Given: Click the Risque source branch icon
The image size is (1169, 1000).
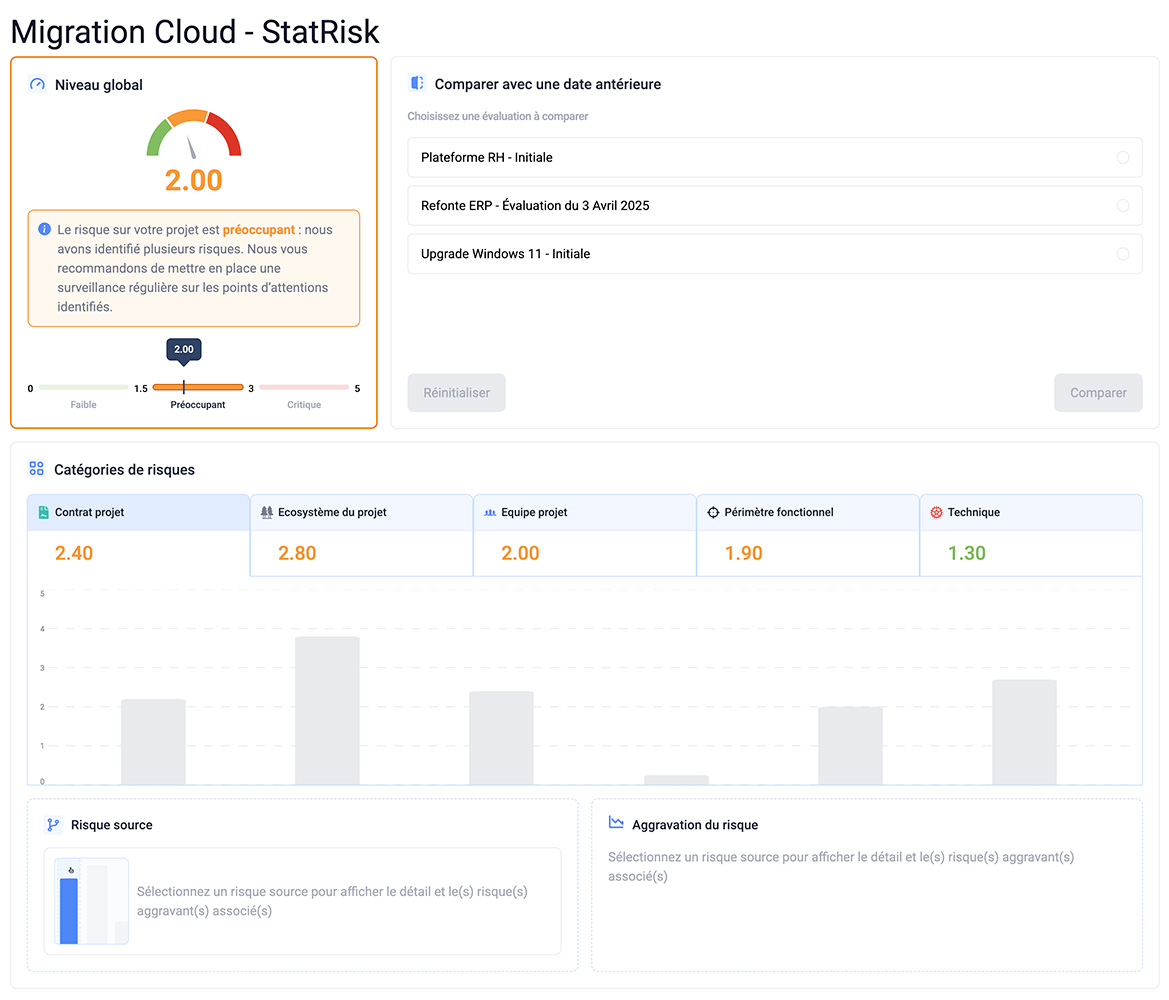Looking at the screenshot, I should pos(54,825).
